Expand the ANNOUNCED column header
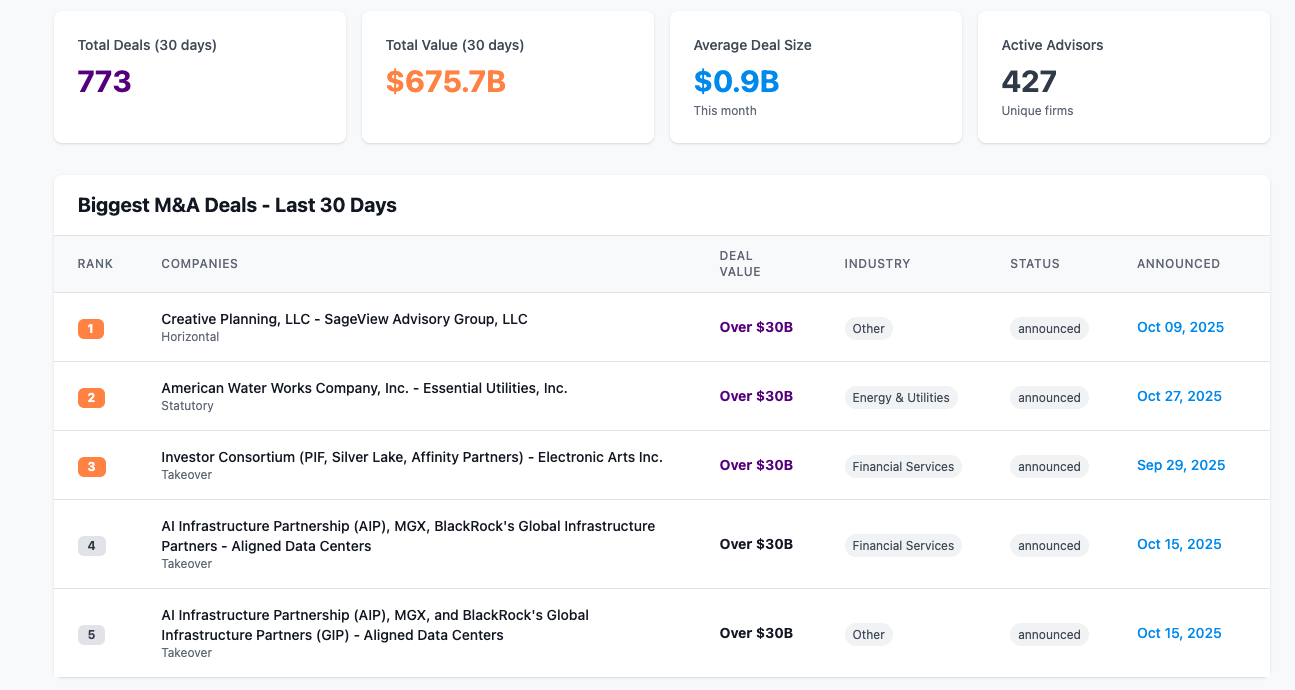The image size is (1295, 690). pos(1178,263)
